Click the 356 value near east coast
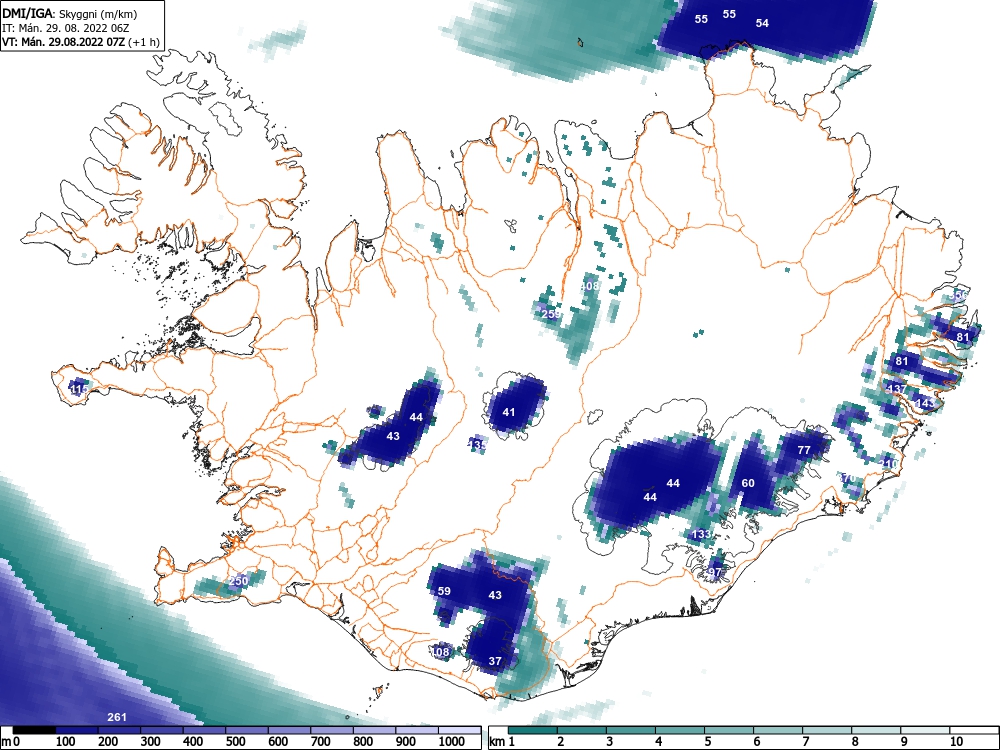 (959, 295)
